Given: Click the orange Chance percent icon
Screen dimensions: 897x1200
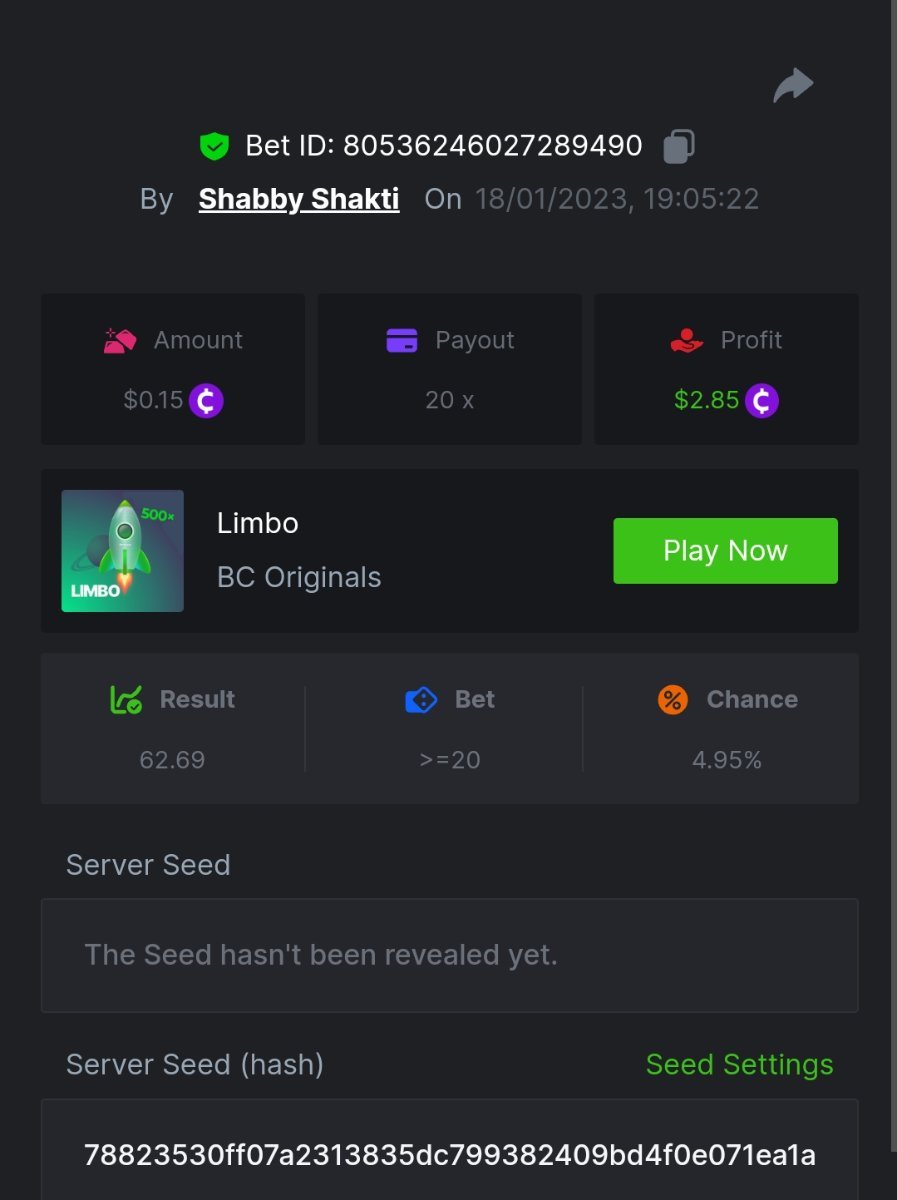Looking at the screenshot, I should tap(673, 700).
